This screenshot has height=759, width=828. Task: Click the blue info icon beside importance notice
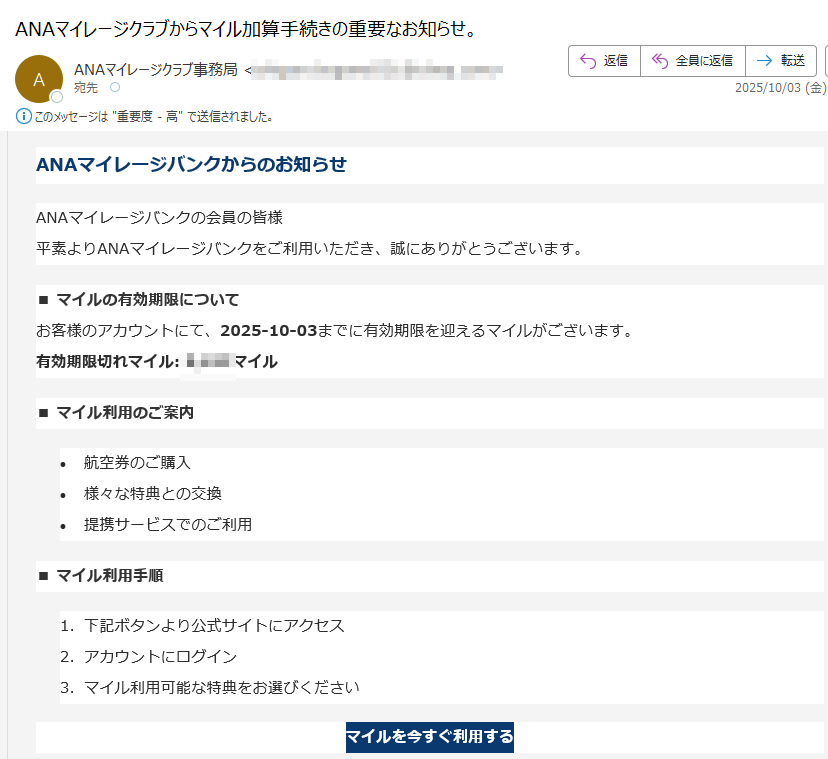[24, 116]
